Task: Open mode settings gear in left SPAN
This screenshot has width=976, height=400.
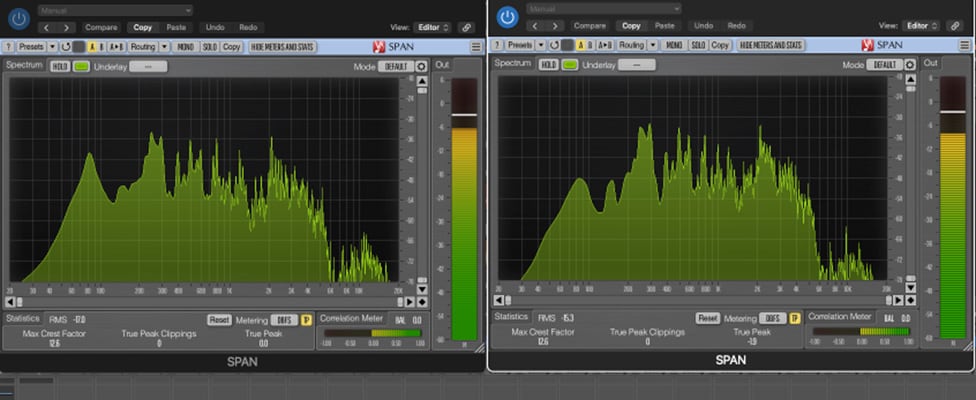Action: pyautogui.click(x=421, y=67)
